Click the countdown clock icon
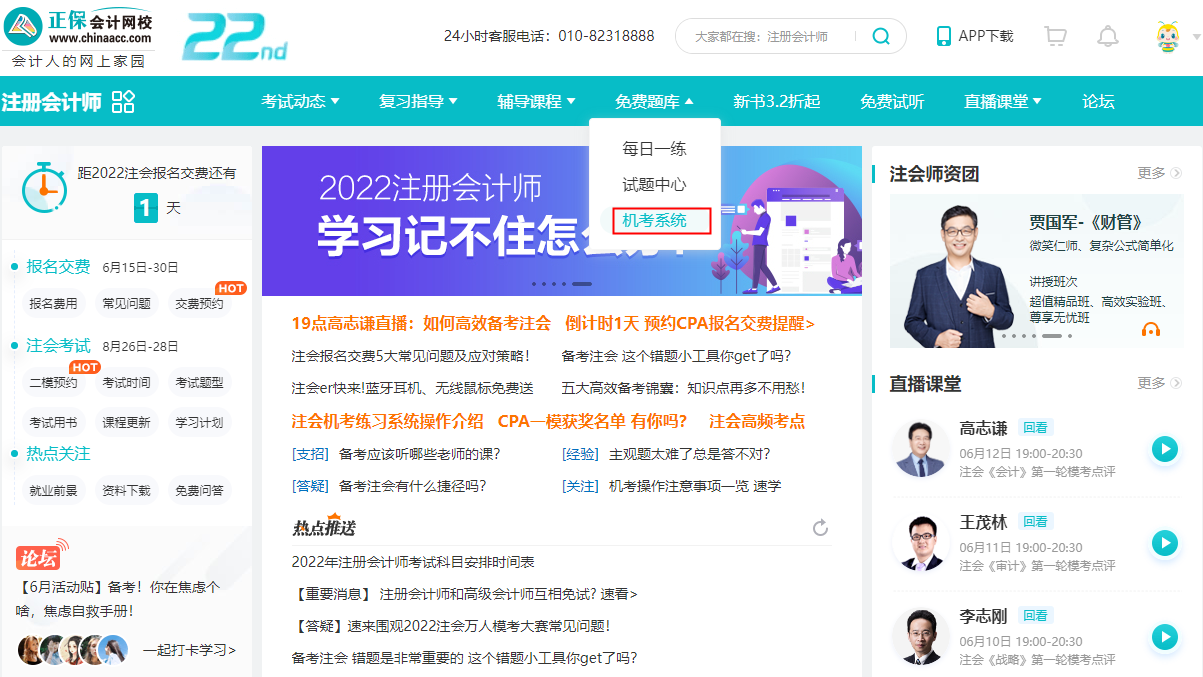This screenshot has width=1203, height=677. (x=44, y=187)
